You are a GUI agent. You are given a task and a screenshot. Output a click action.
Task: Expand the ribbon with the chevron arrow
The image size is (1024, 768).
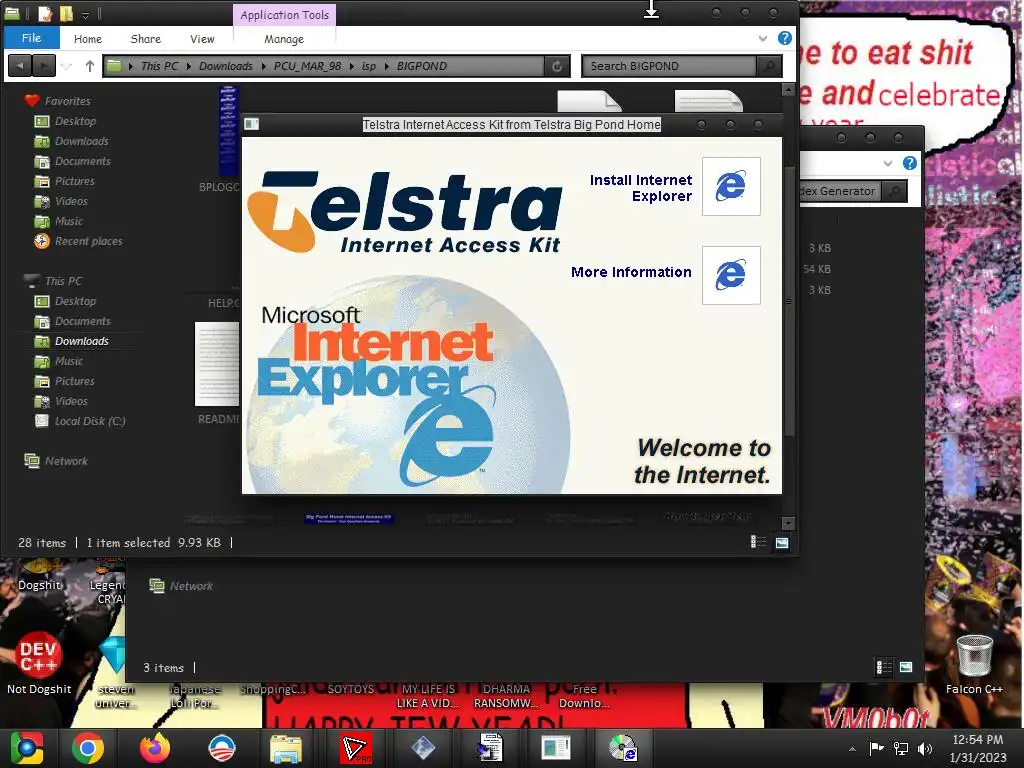762,39
